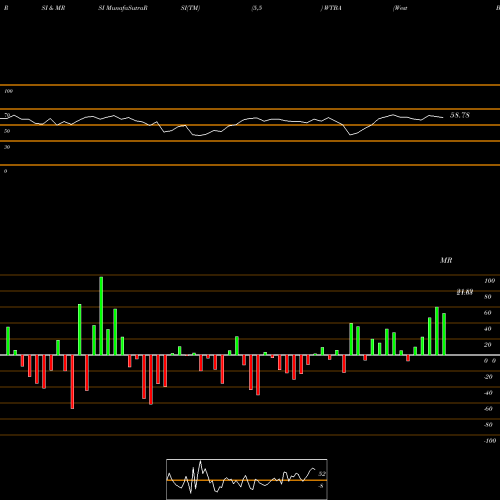Click the MR axis label -100
This screenshot has height=500, width=500.
click(x=490, y=441)
